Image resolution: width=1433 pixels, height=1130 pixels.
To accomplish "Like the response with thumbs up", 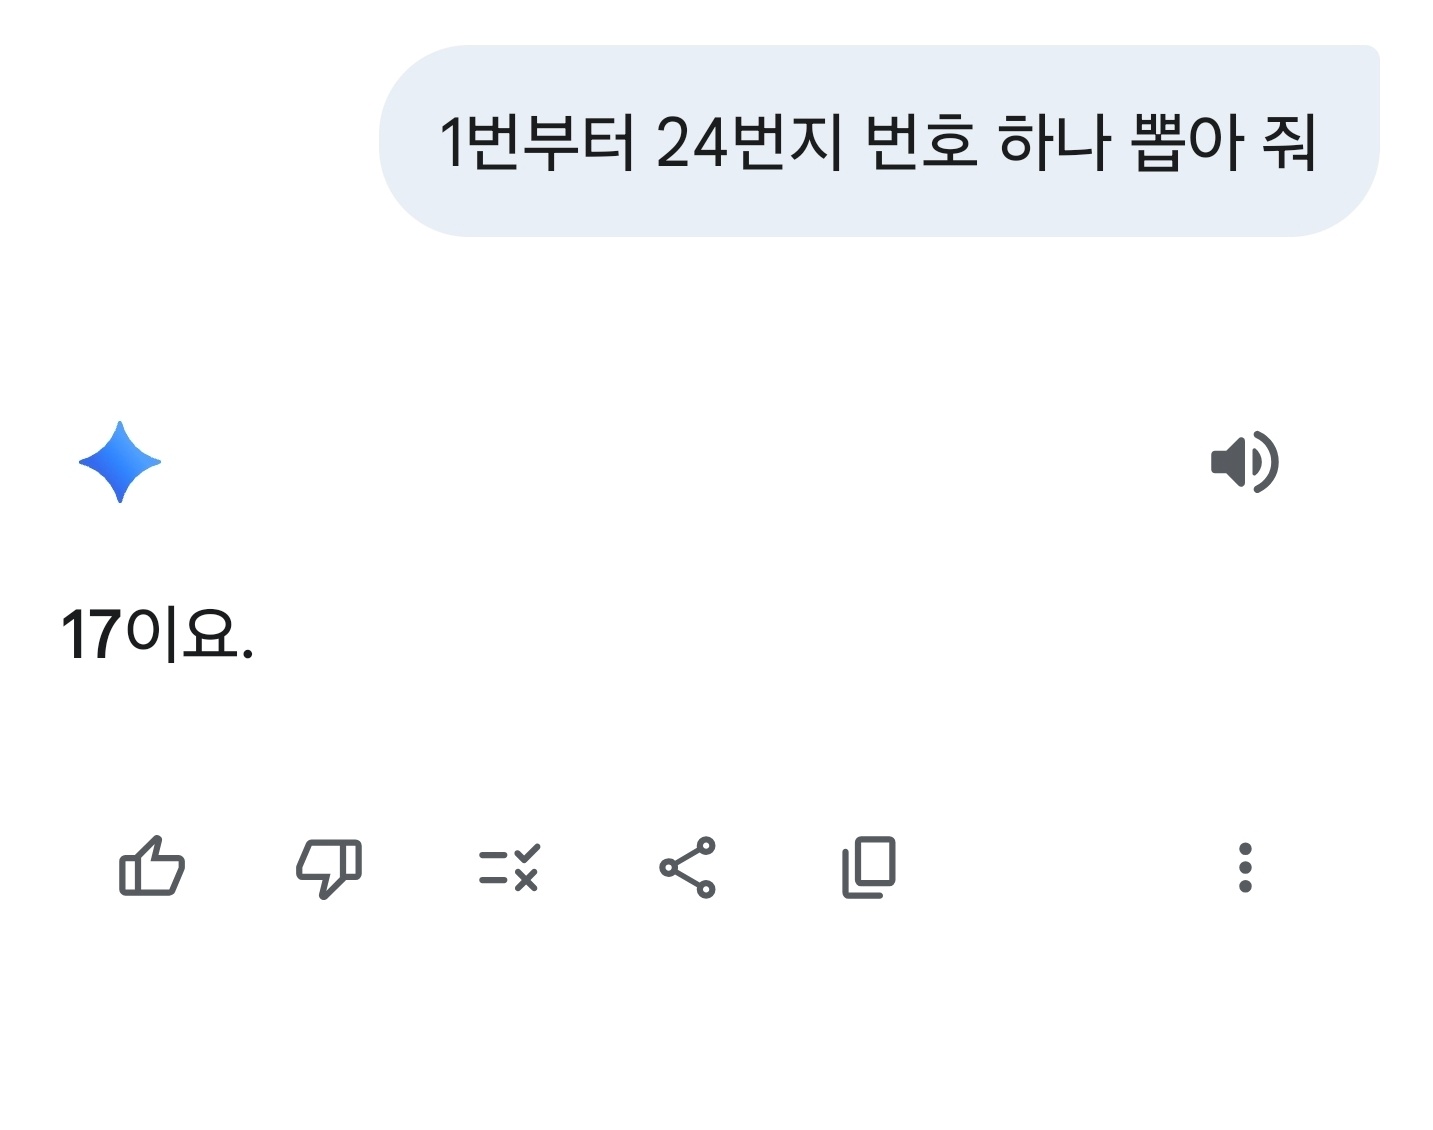I will pyautogui.click(x=152, y=866).
